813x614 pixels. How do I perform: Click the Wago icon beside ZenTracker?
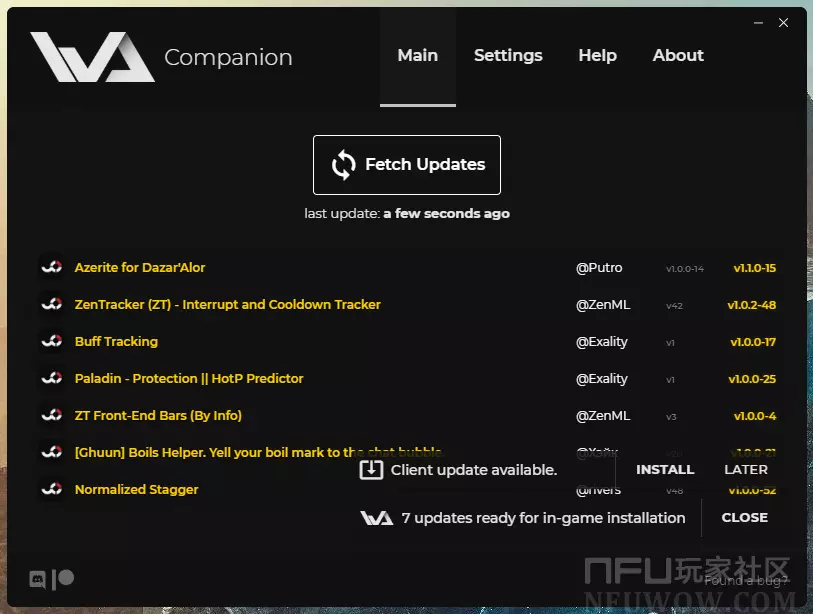[x=51, y=305]
